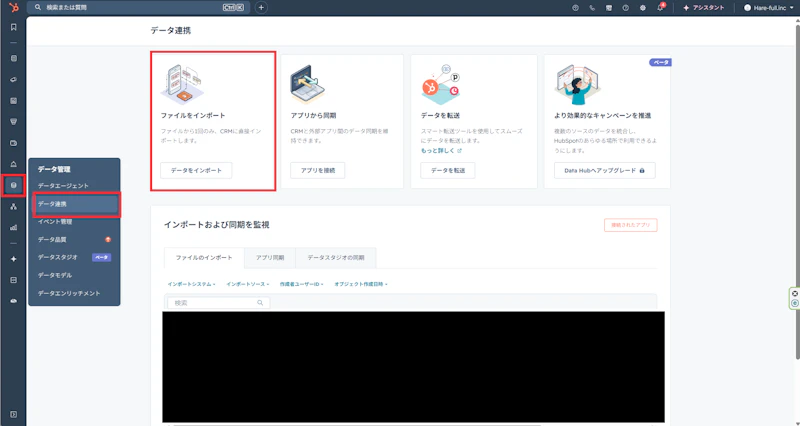Click the campaign card woman illustration
Image resolution: width=800 pixels, height=426 pixels.
(x=578, y=85)
